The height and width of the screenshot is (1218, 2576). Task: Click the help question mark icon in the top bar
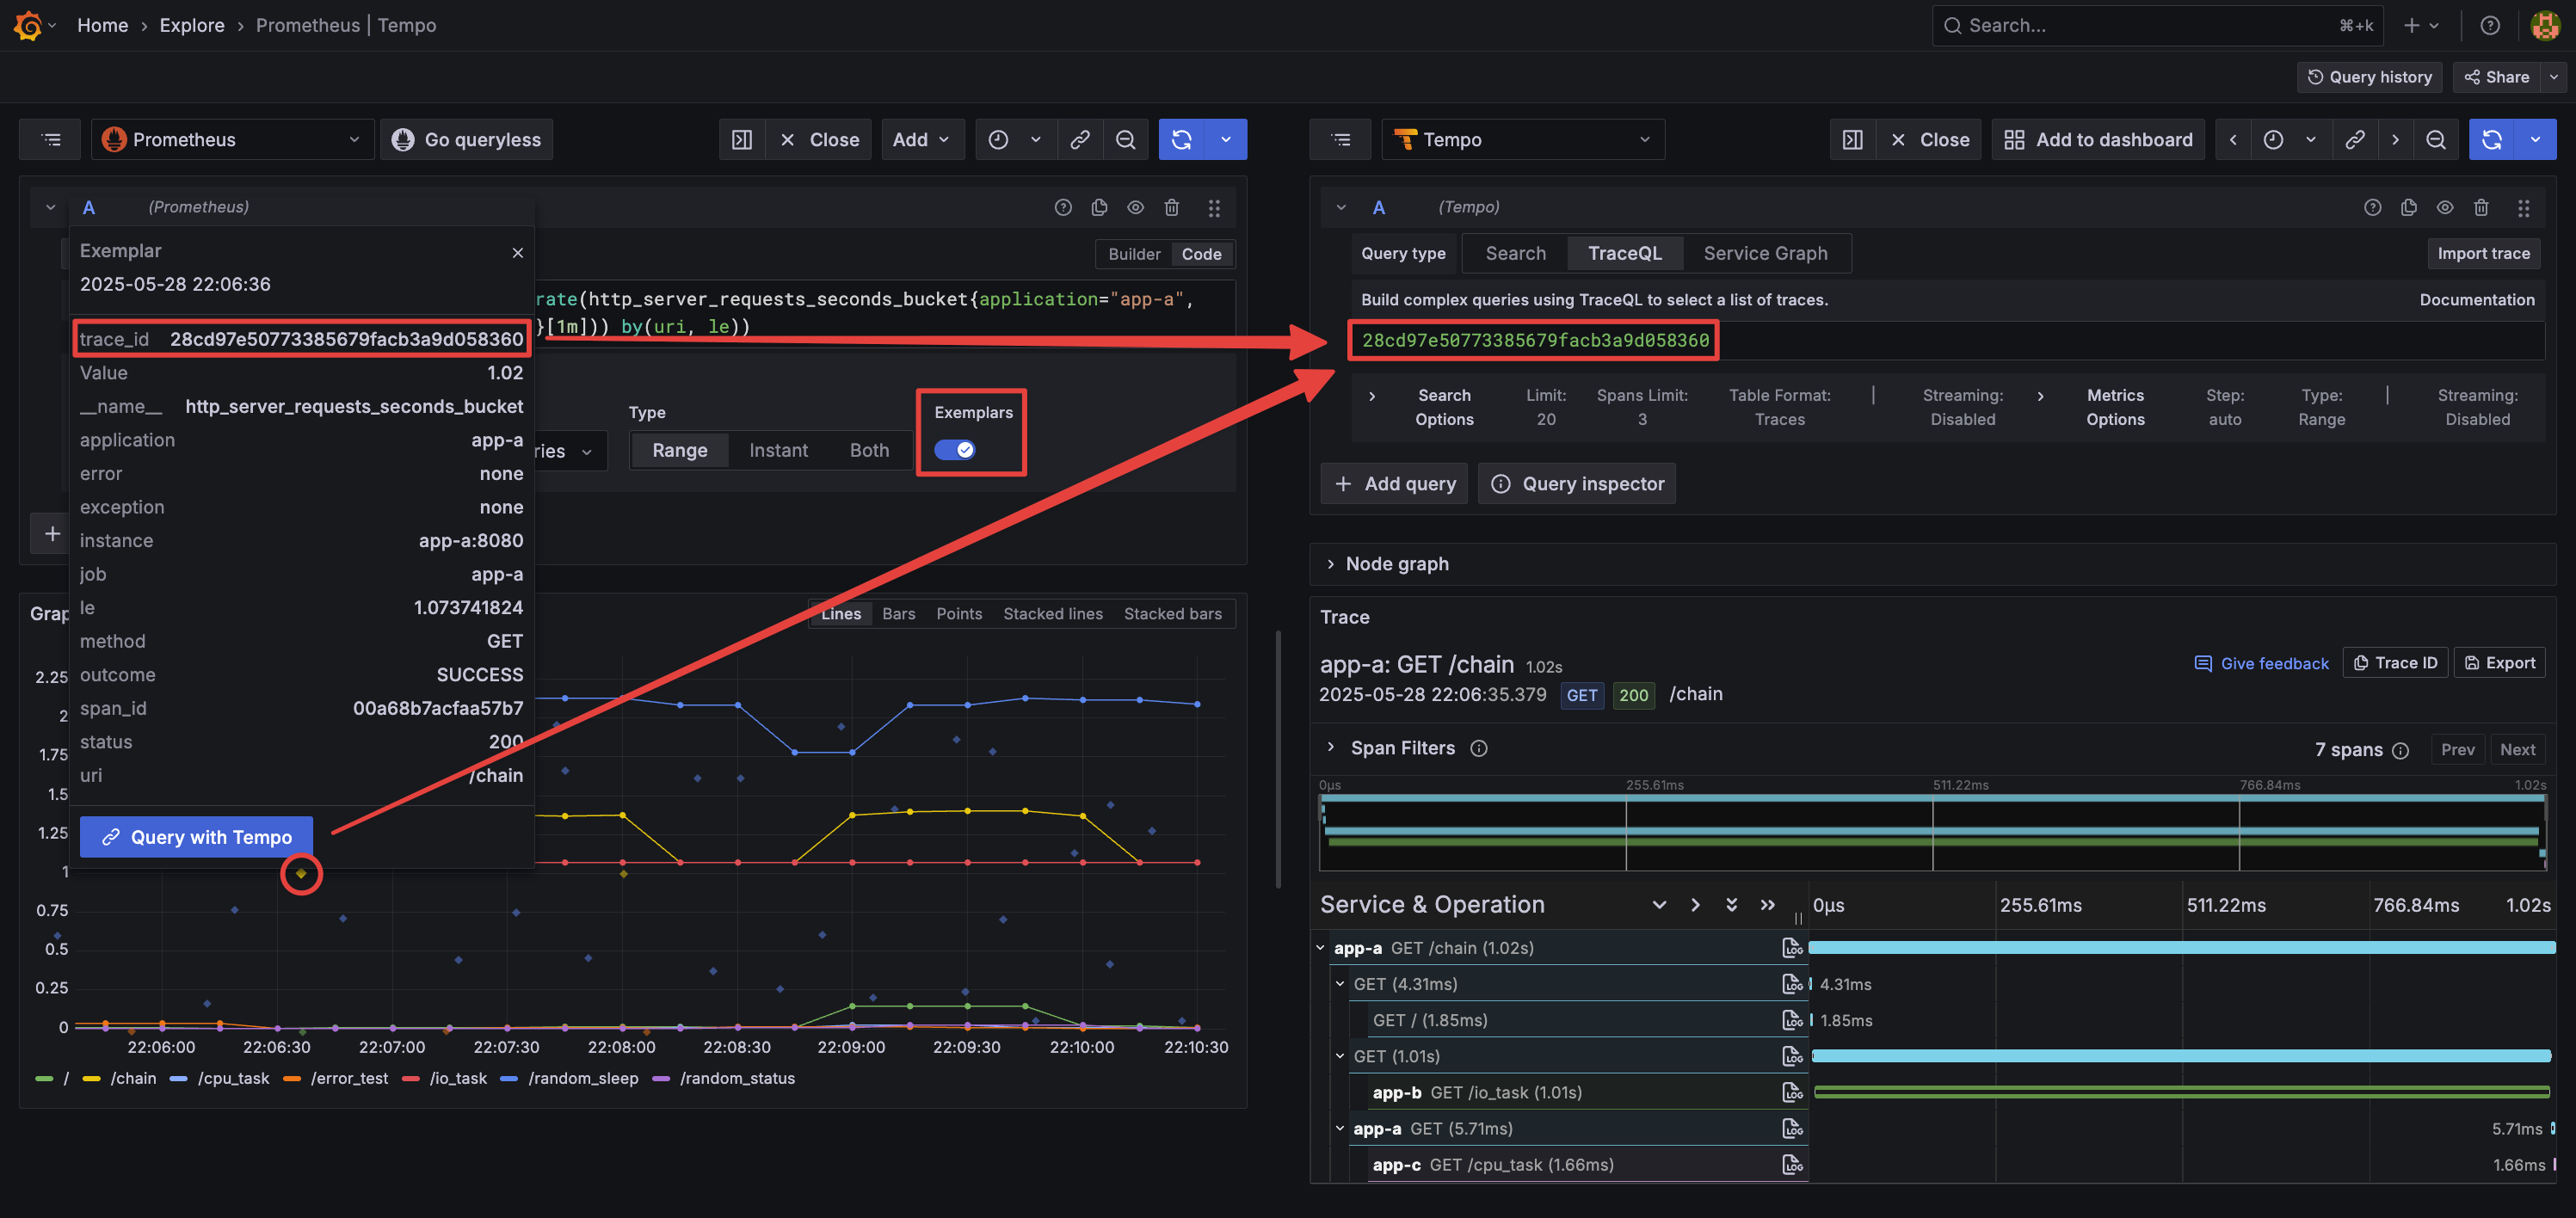coord(2489,25)
